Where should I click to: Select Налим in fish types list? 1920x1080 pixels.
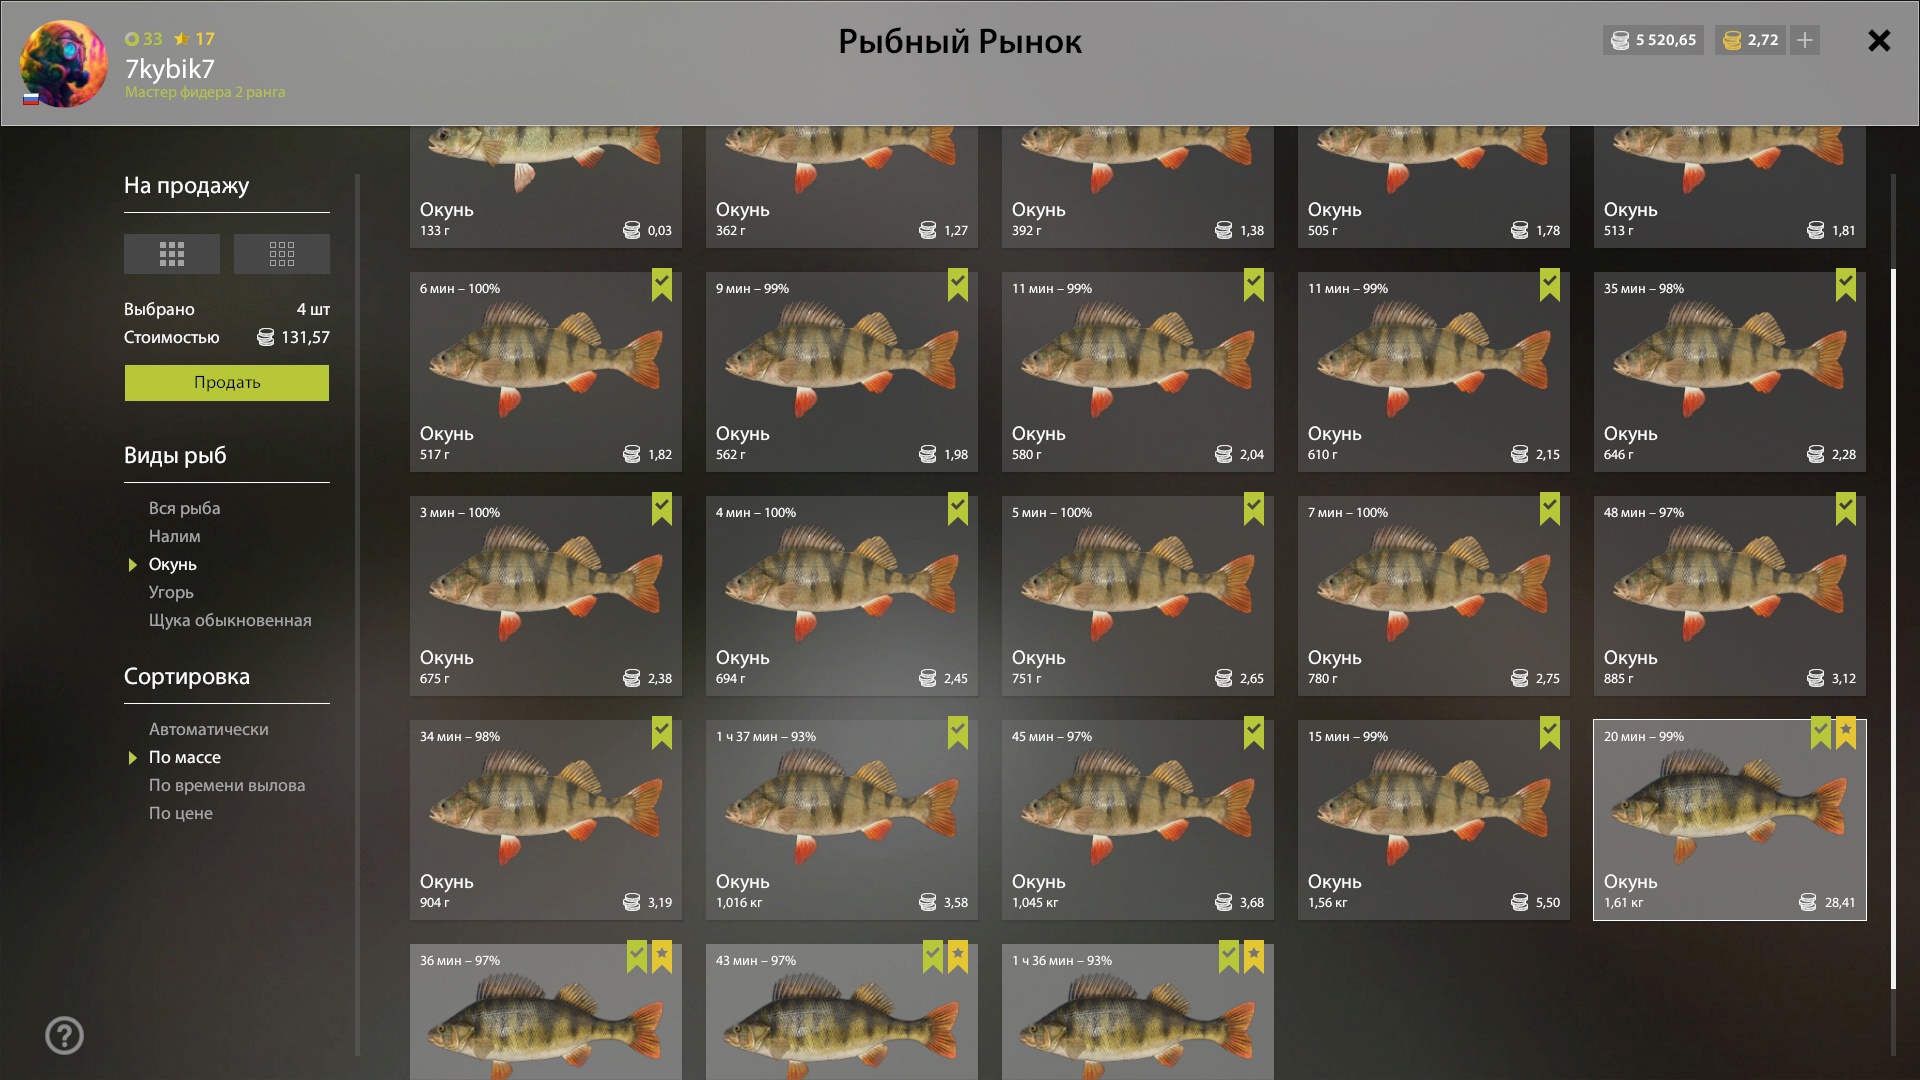174,536
